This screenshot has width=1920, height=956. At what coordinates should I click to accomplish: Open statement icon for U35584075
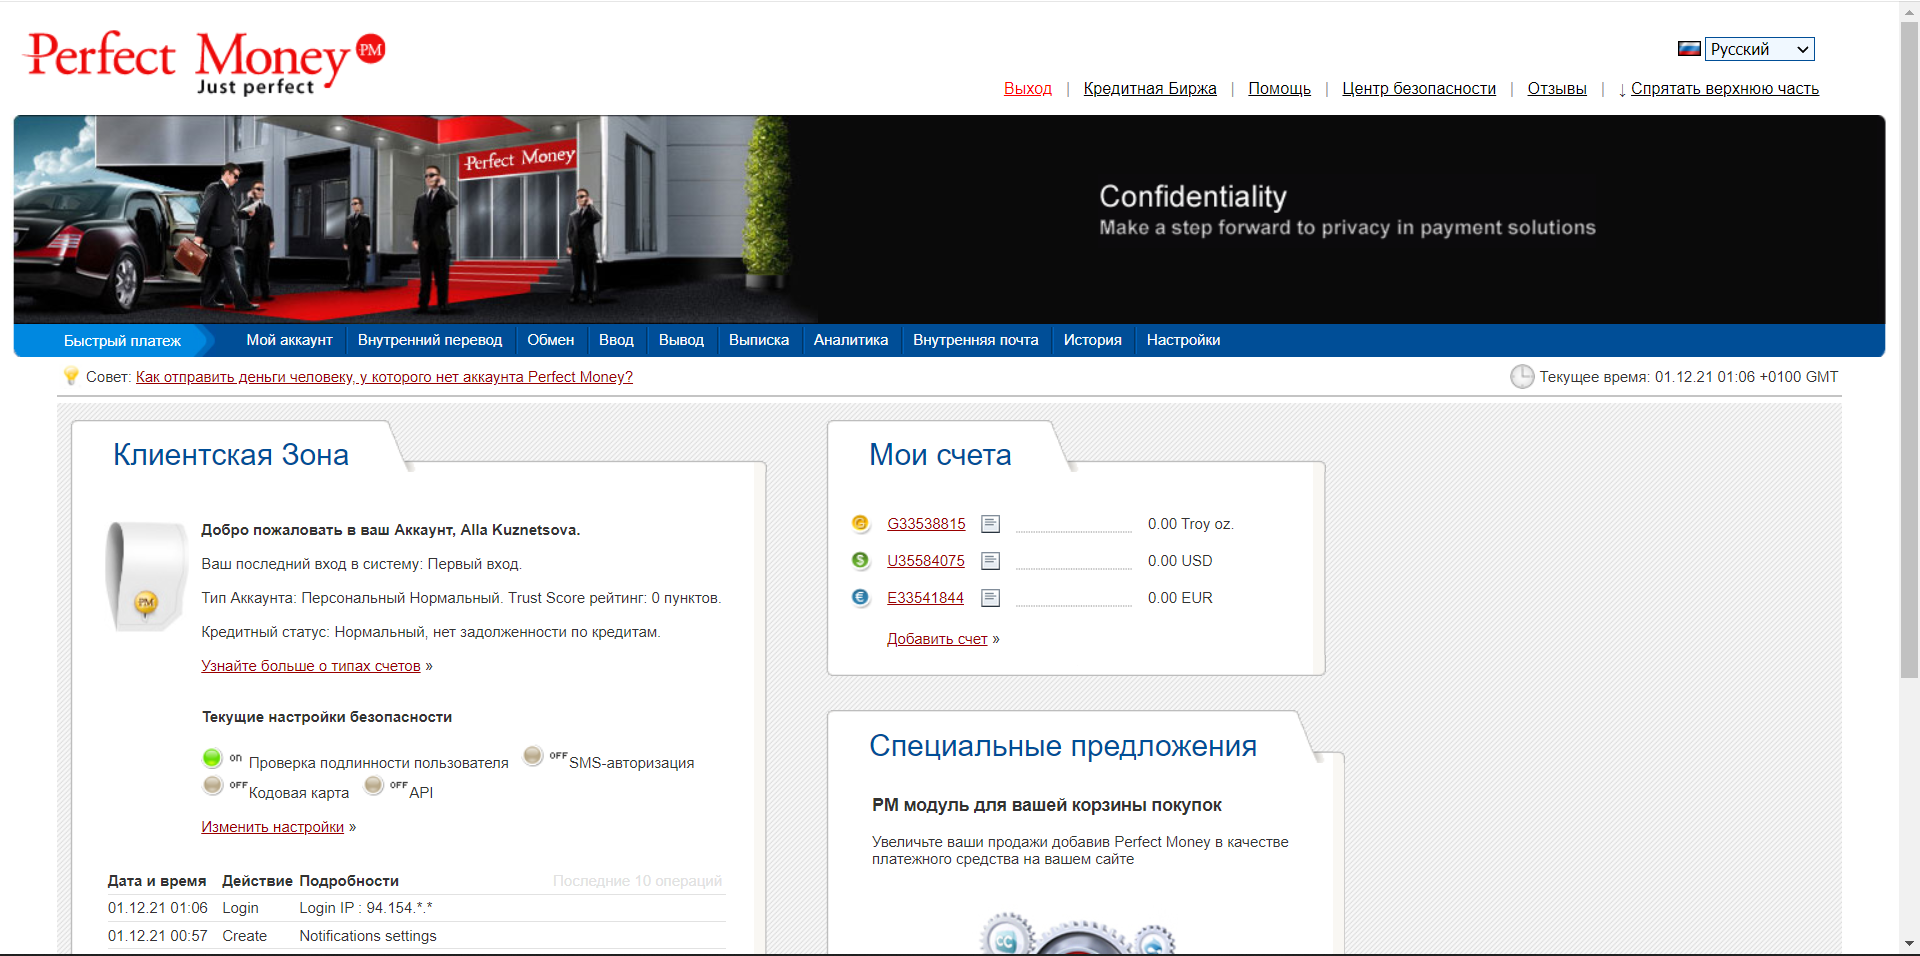[x=990, y=561]
